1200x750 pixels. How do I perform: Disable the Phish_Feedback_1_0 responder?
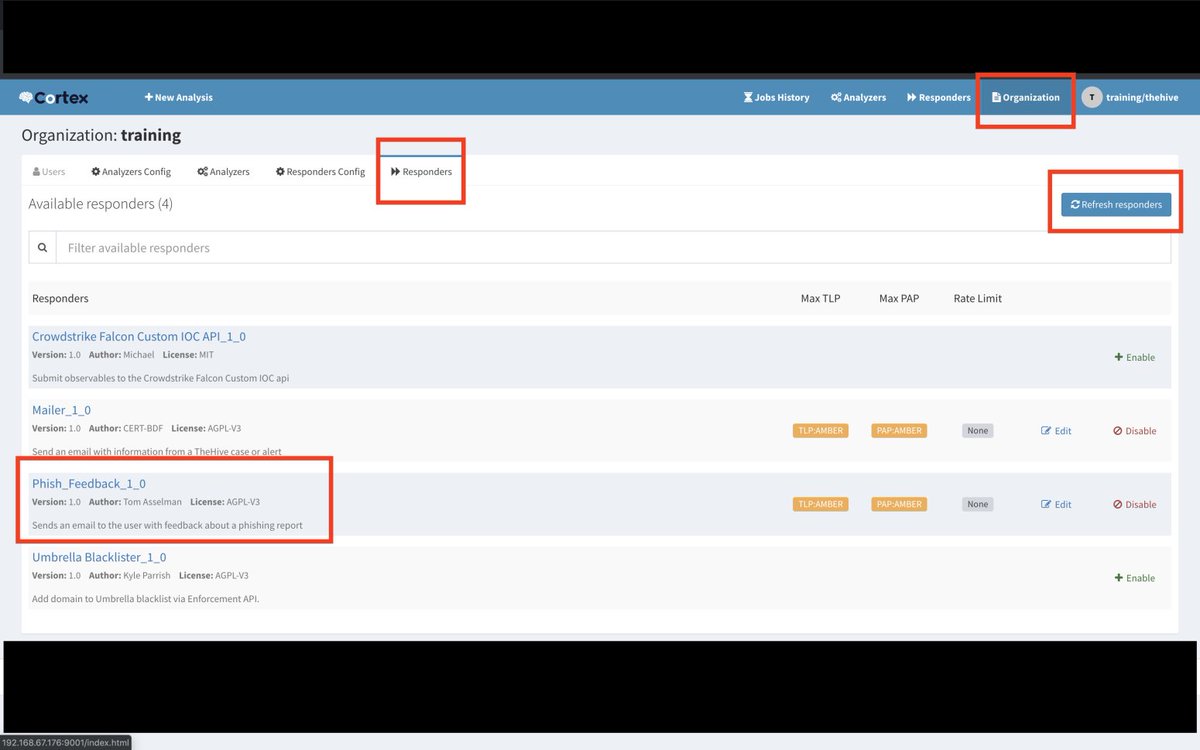click(1134, 504)
